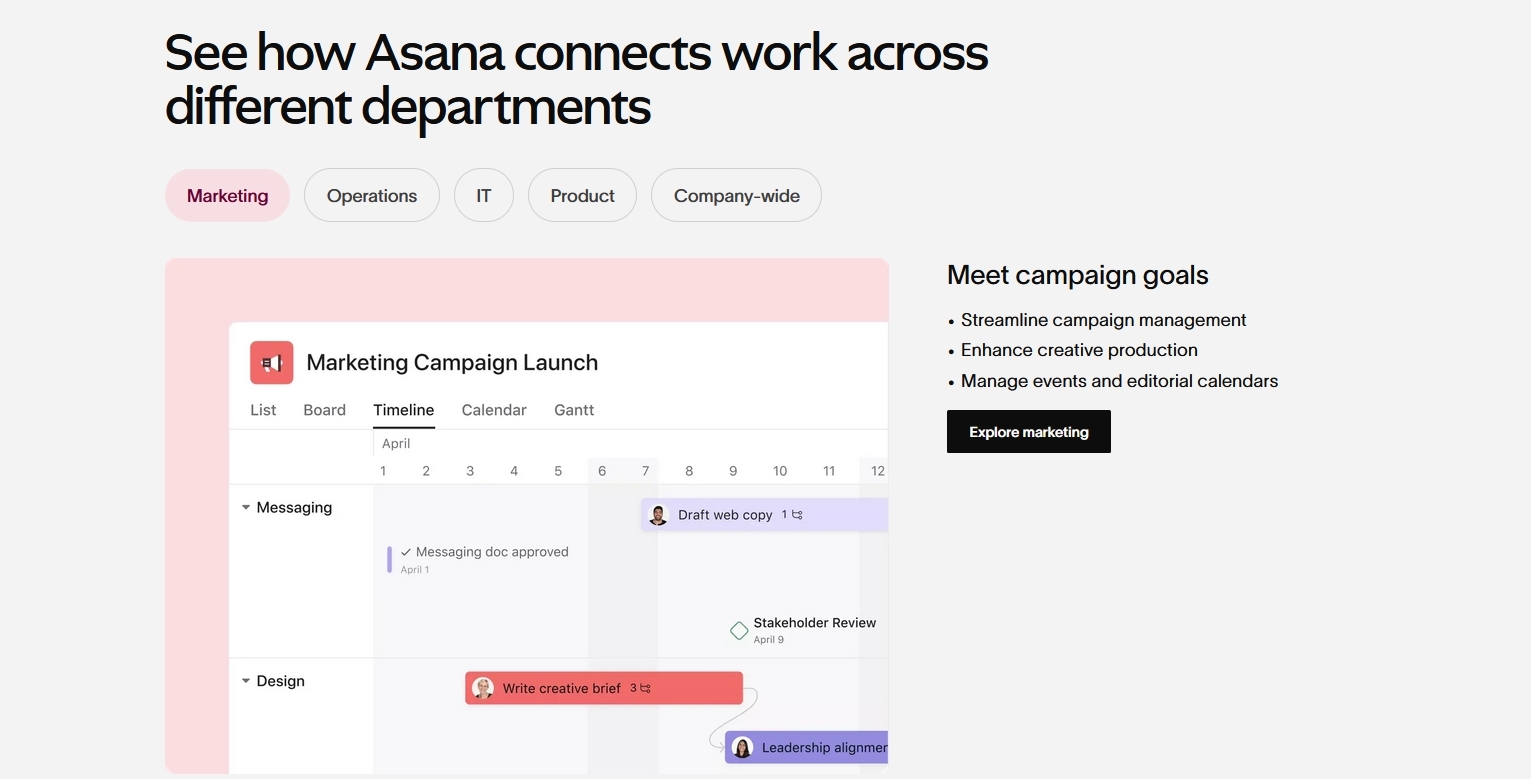Click the avatar on Leadership alignment task
This screenshot has height=779, width=1531.
tap(742, 747)
